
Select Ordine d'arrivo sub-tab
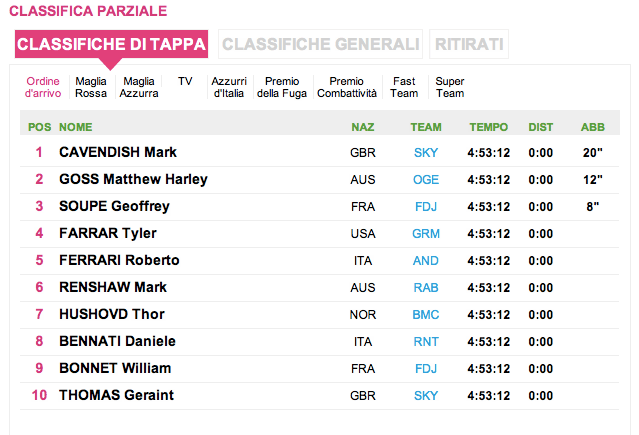click(43, 87)
